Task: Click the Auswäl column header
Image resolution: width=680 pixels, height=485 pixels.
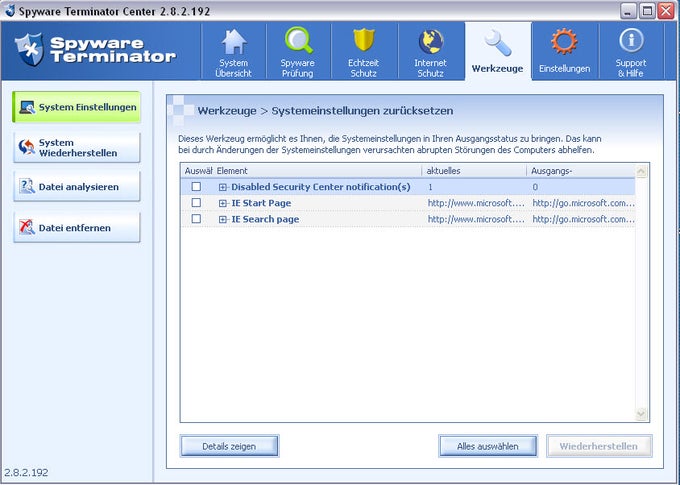Action: click(198, 171)
